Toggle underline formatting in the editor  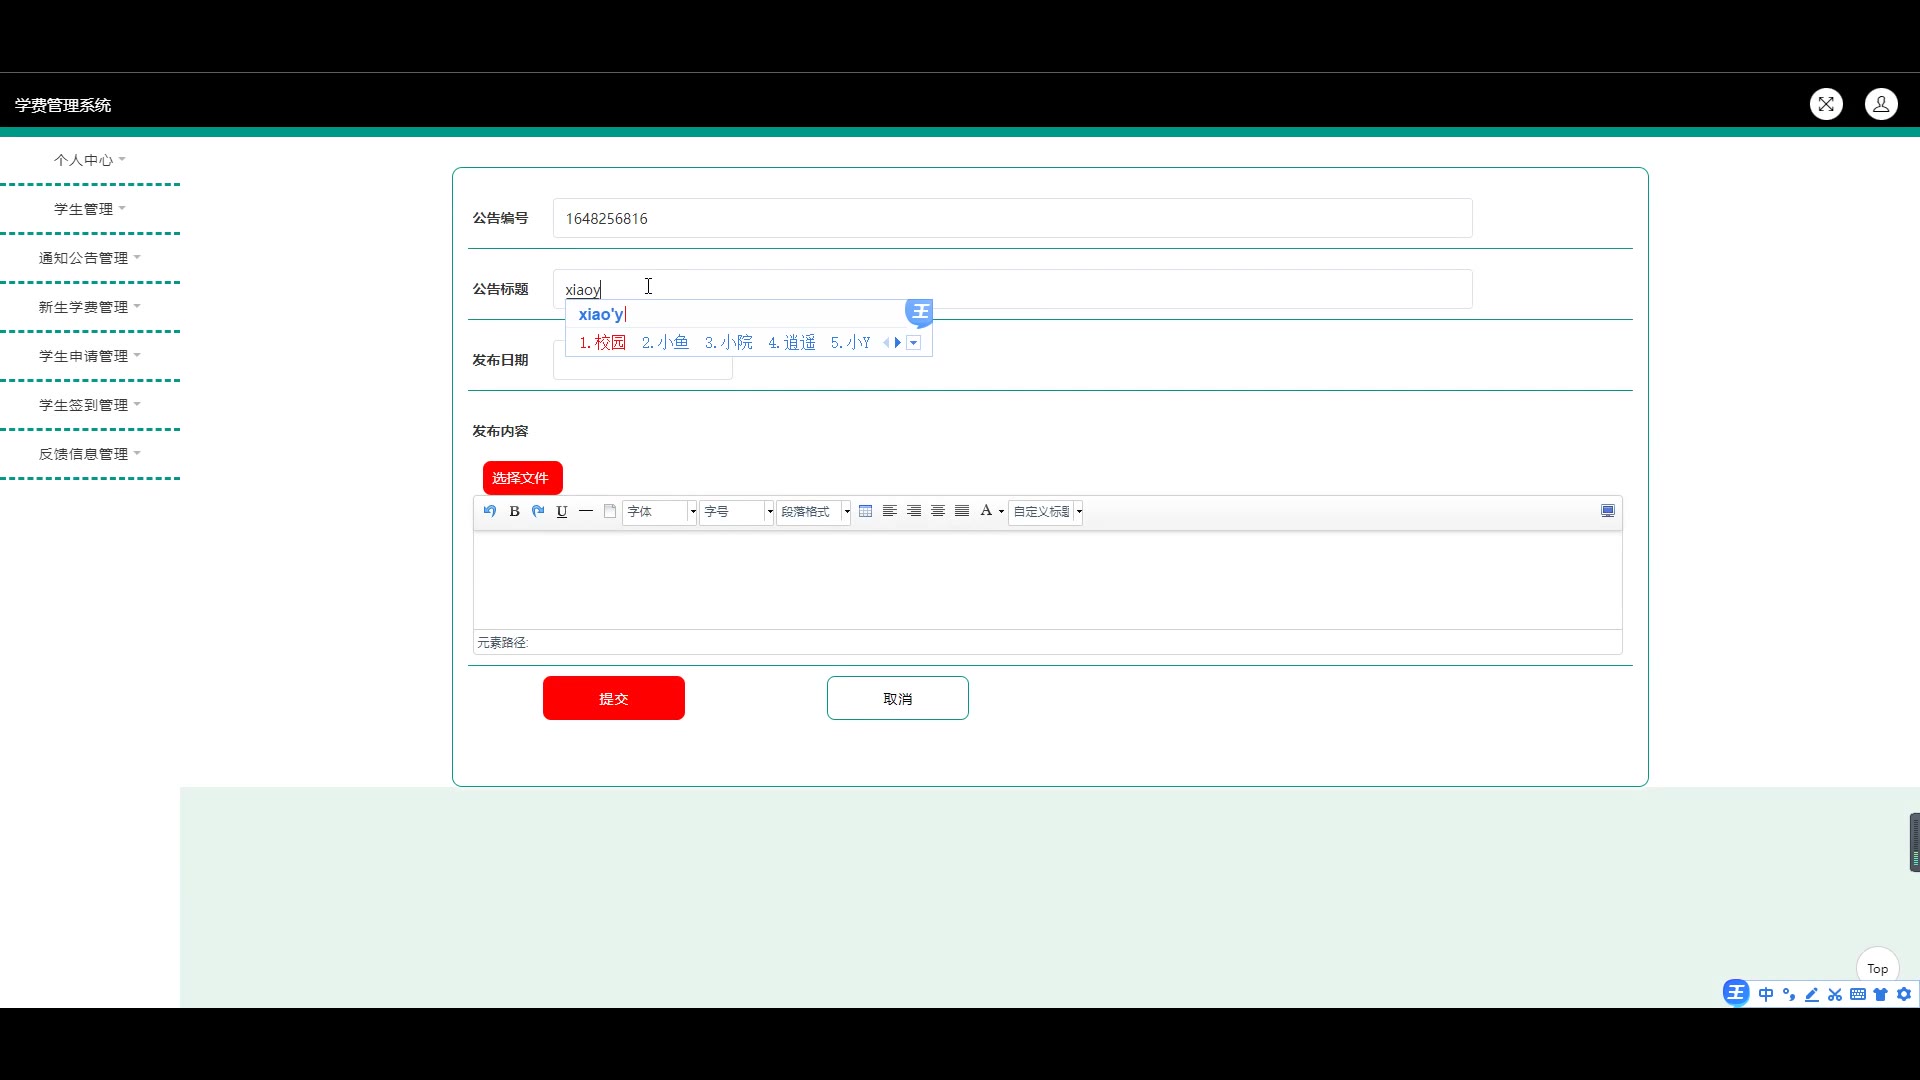[x=562, y=511]
